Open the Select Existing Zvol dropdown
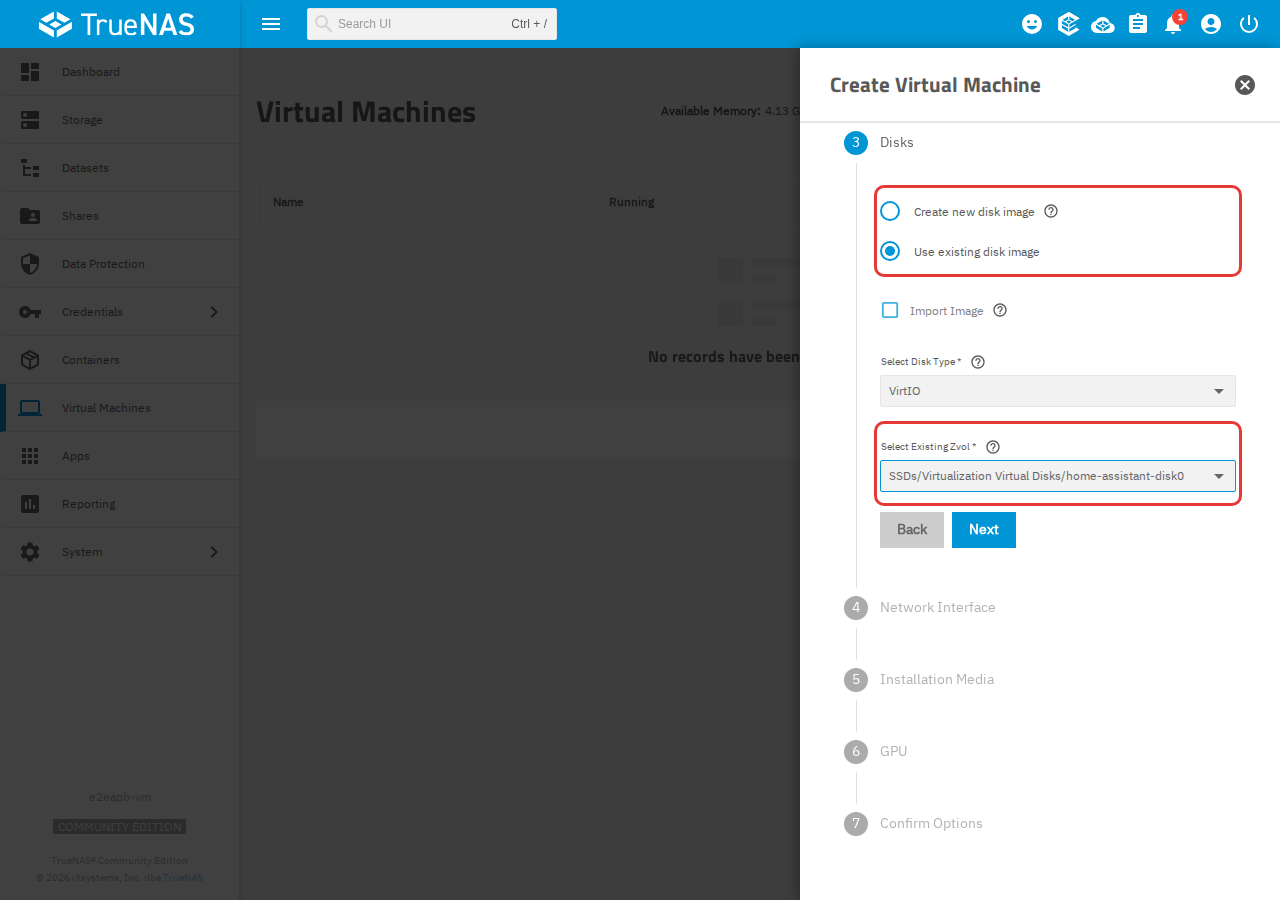Screen dimensions: 1280x900 click(1058, 476)
